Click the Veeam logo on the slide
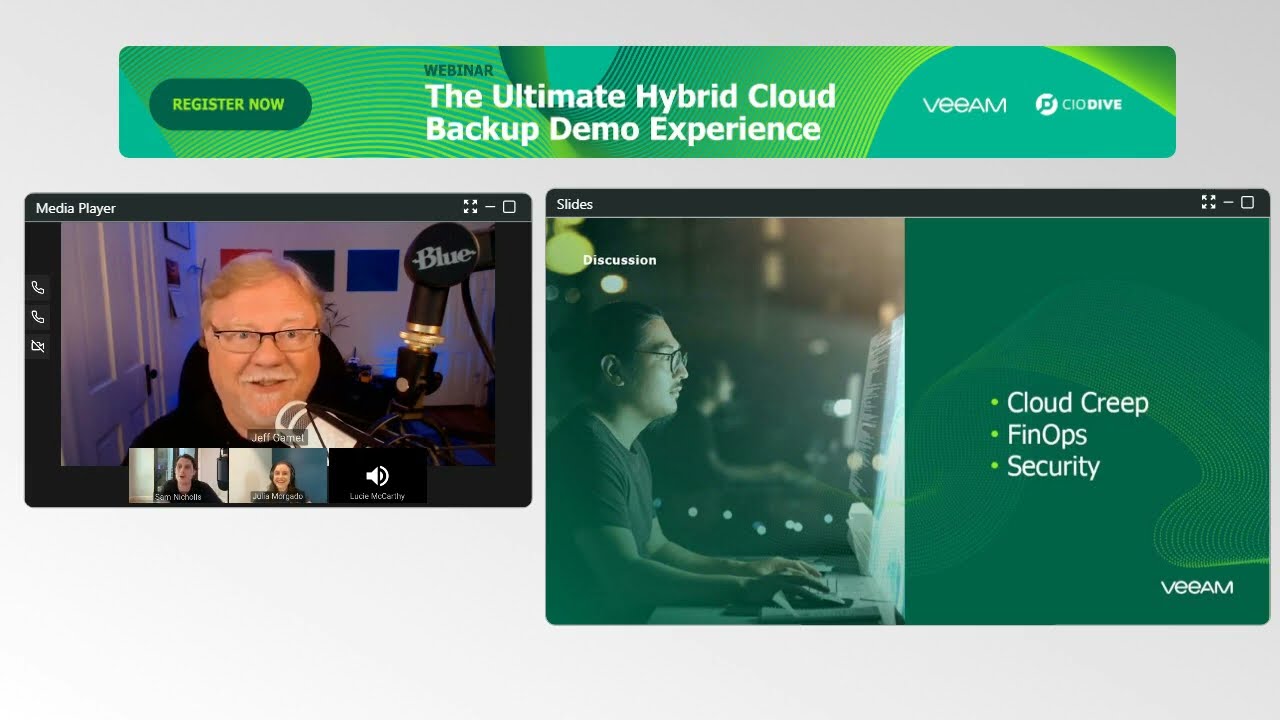 pyautogui.click(x=1197, y=588)
